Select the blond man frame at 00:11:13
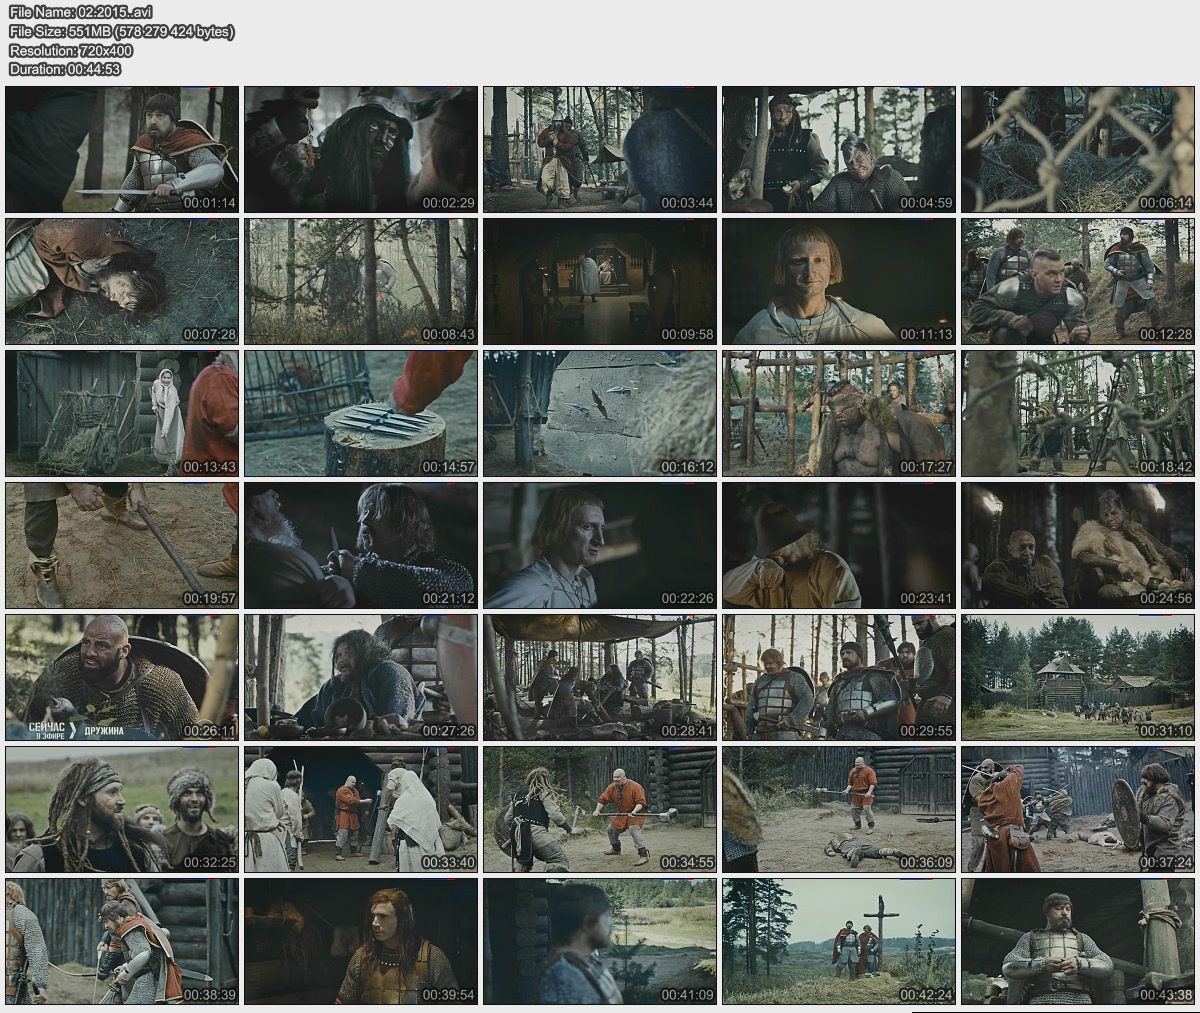 tap(839, 281)
